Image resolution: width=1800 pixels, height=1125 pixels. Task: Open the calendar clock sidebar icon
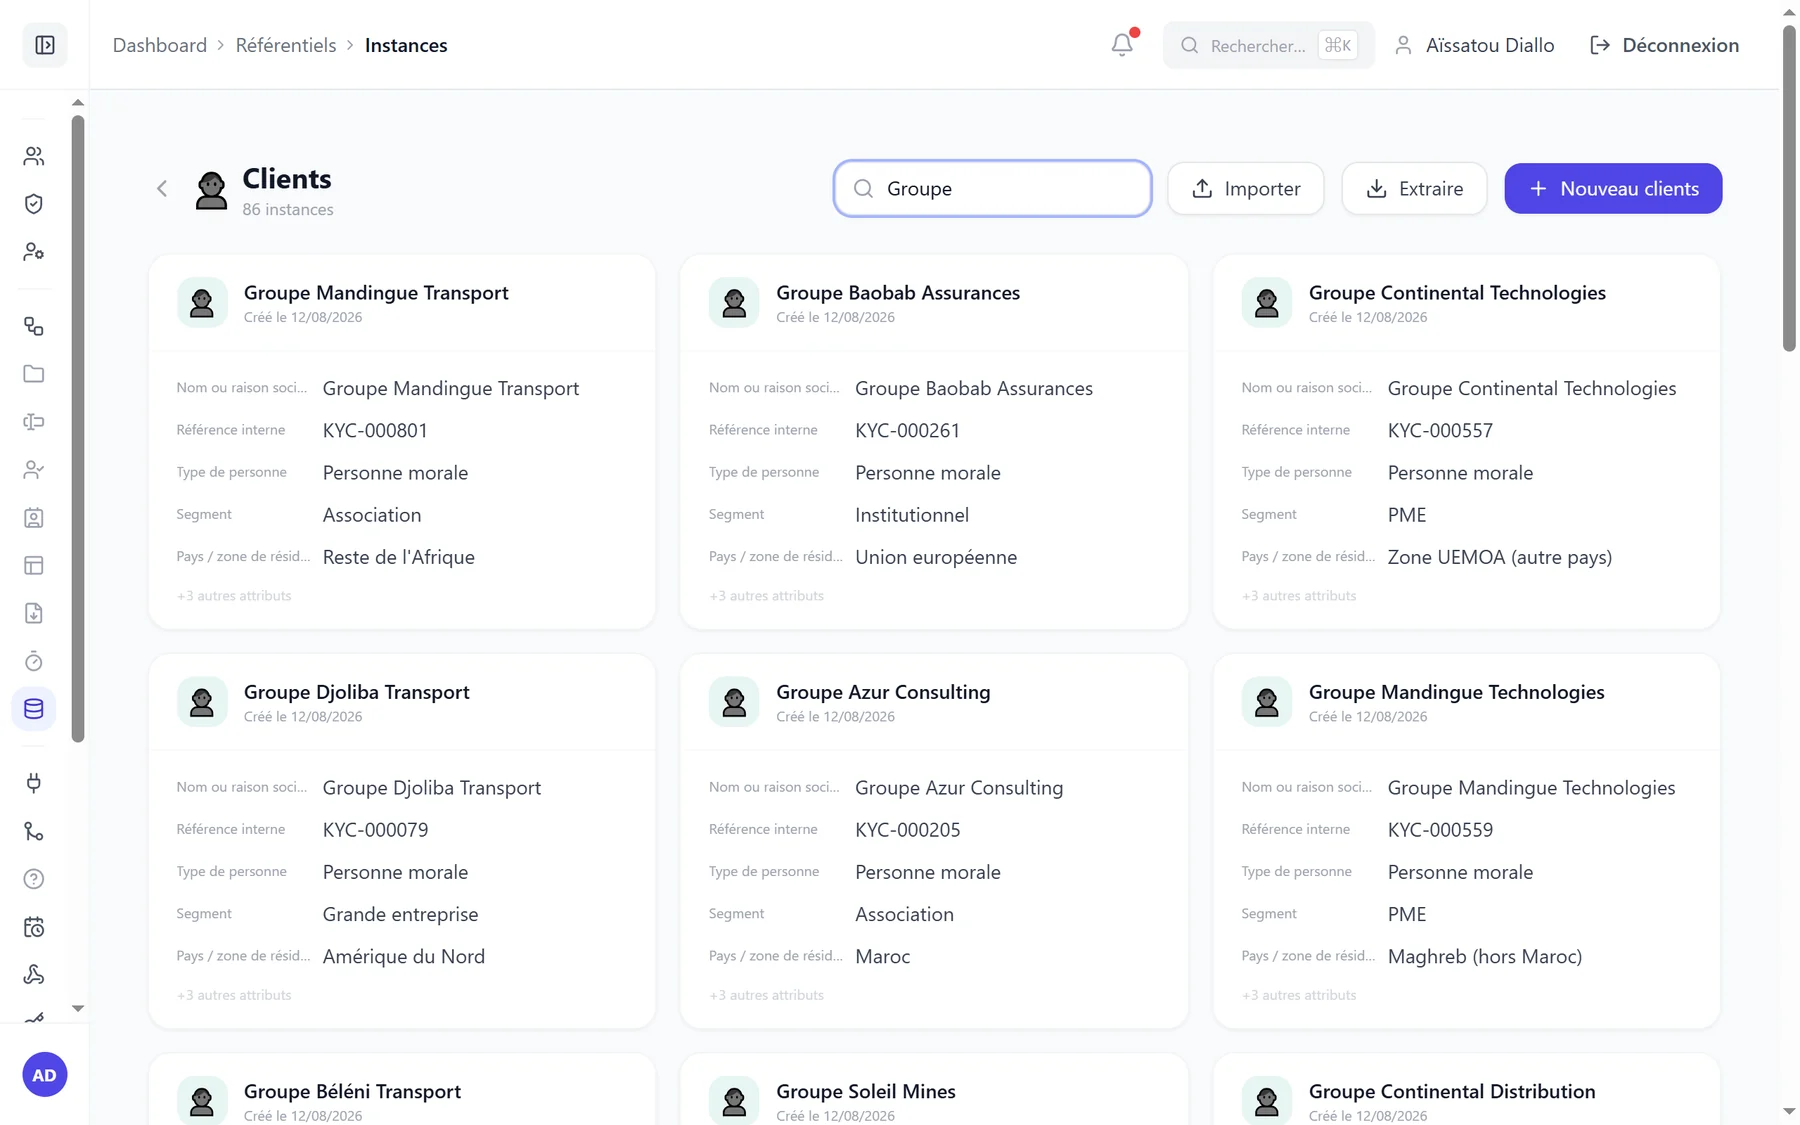tap(34, 927)
